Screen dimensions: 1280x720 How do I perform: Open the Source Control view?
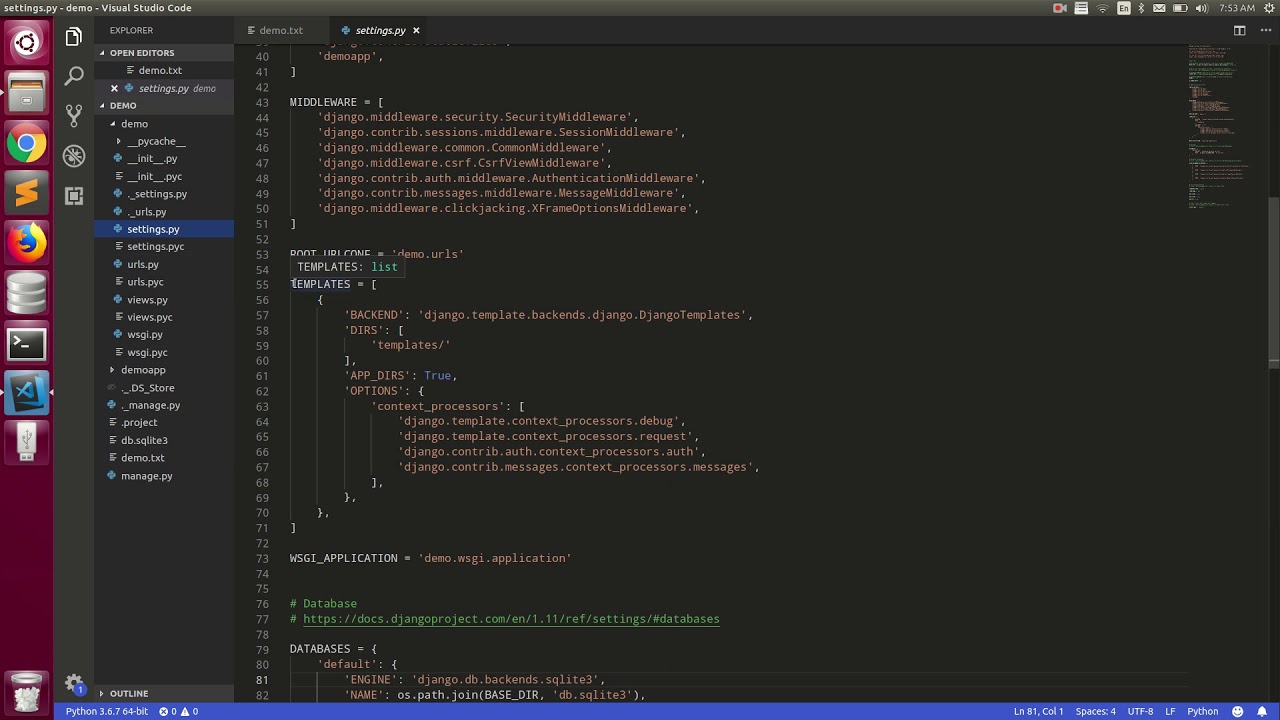pyautogui.click(x=73, y=115)
